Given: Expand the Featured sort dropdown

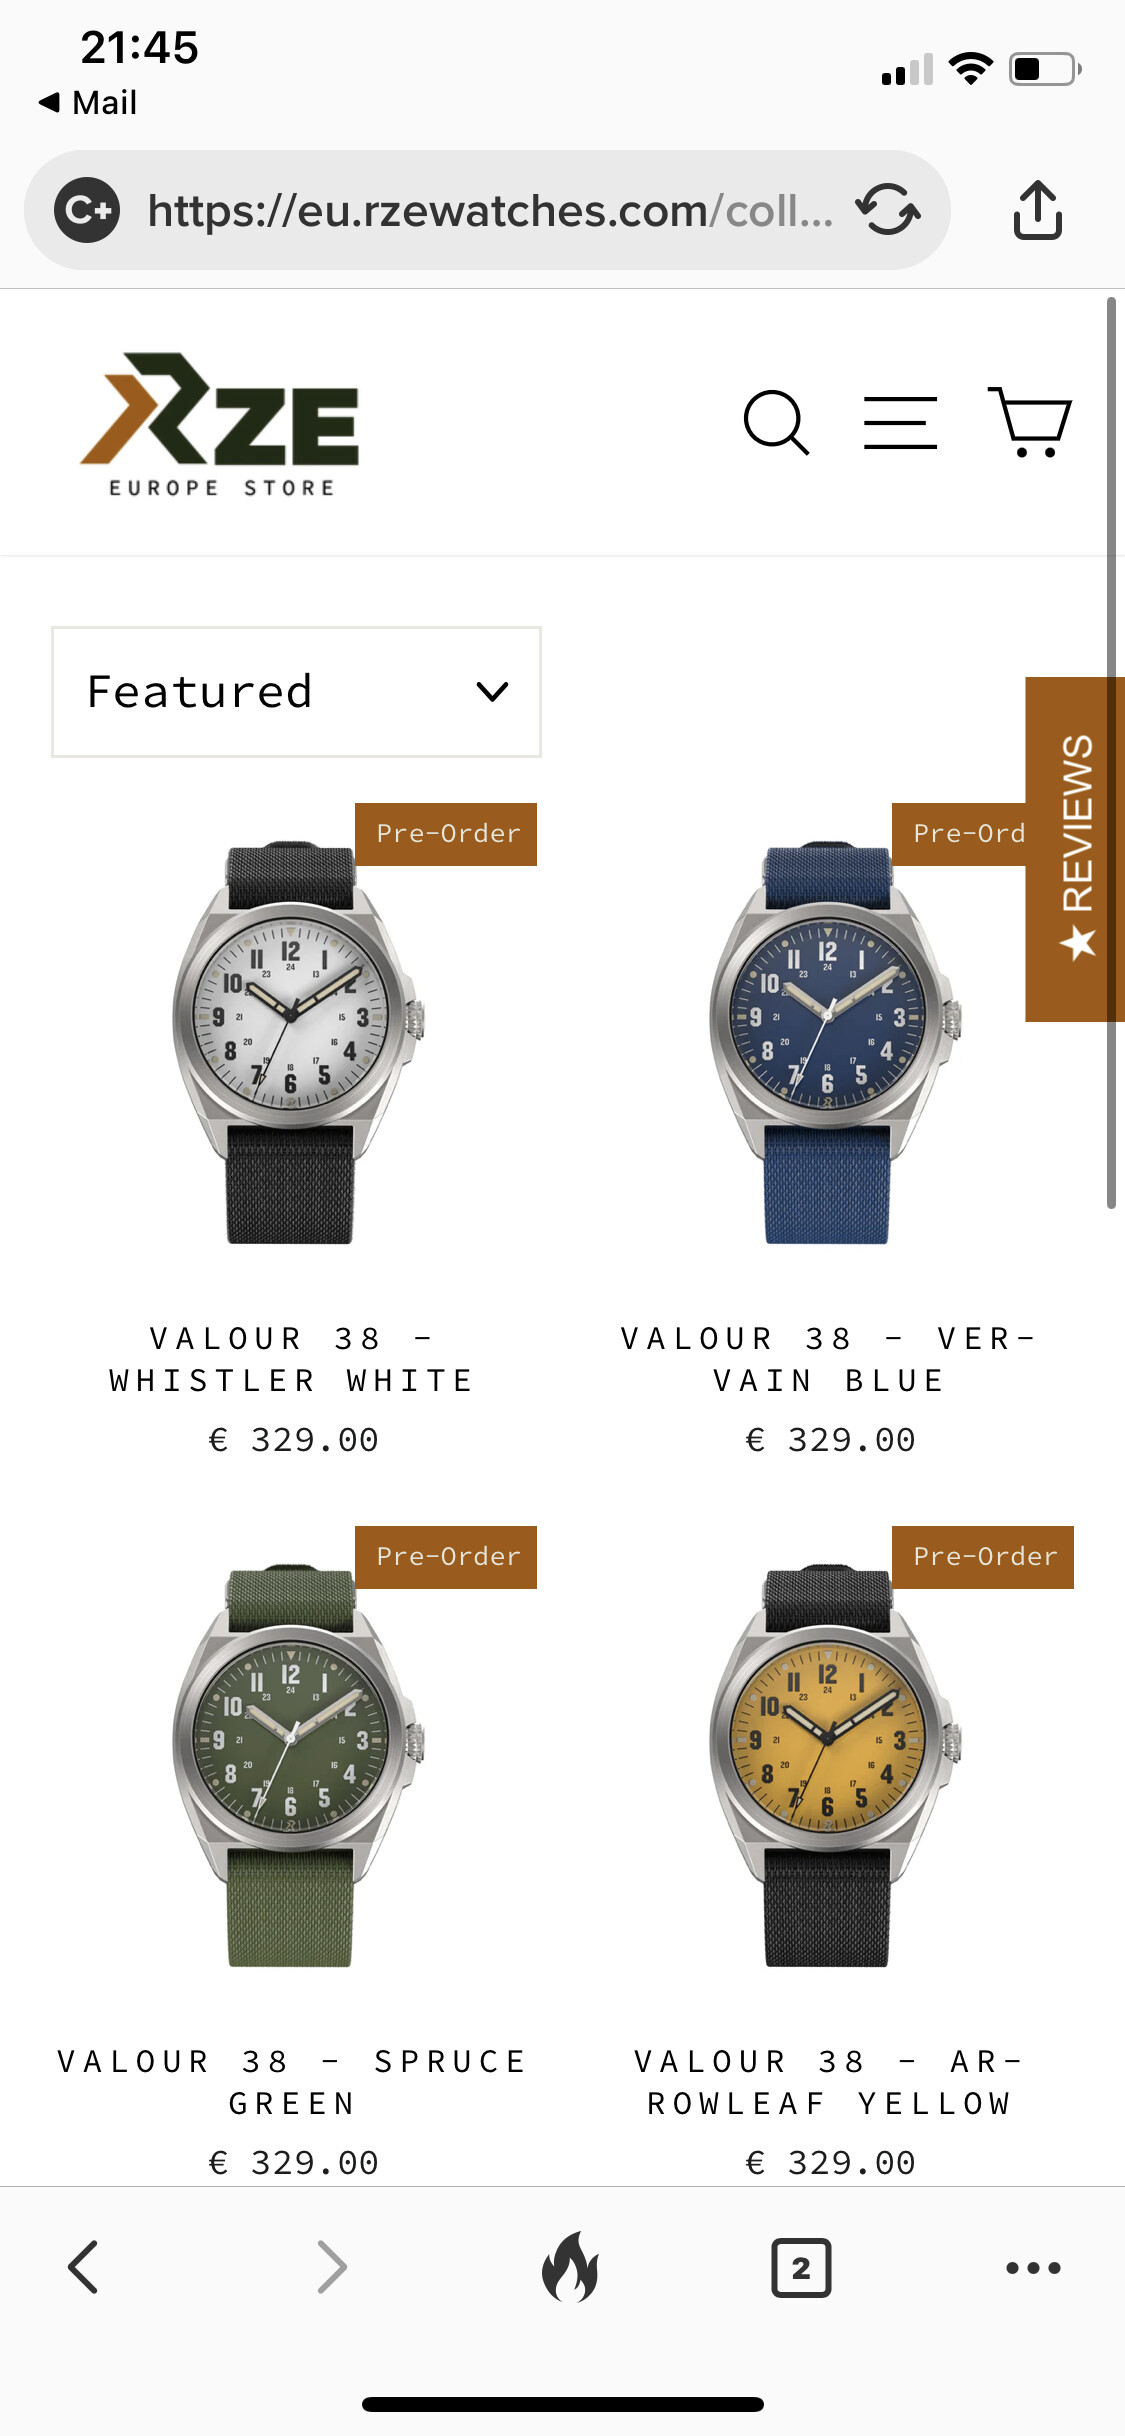Looking at the screenshot, I should coord(296,691).
